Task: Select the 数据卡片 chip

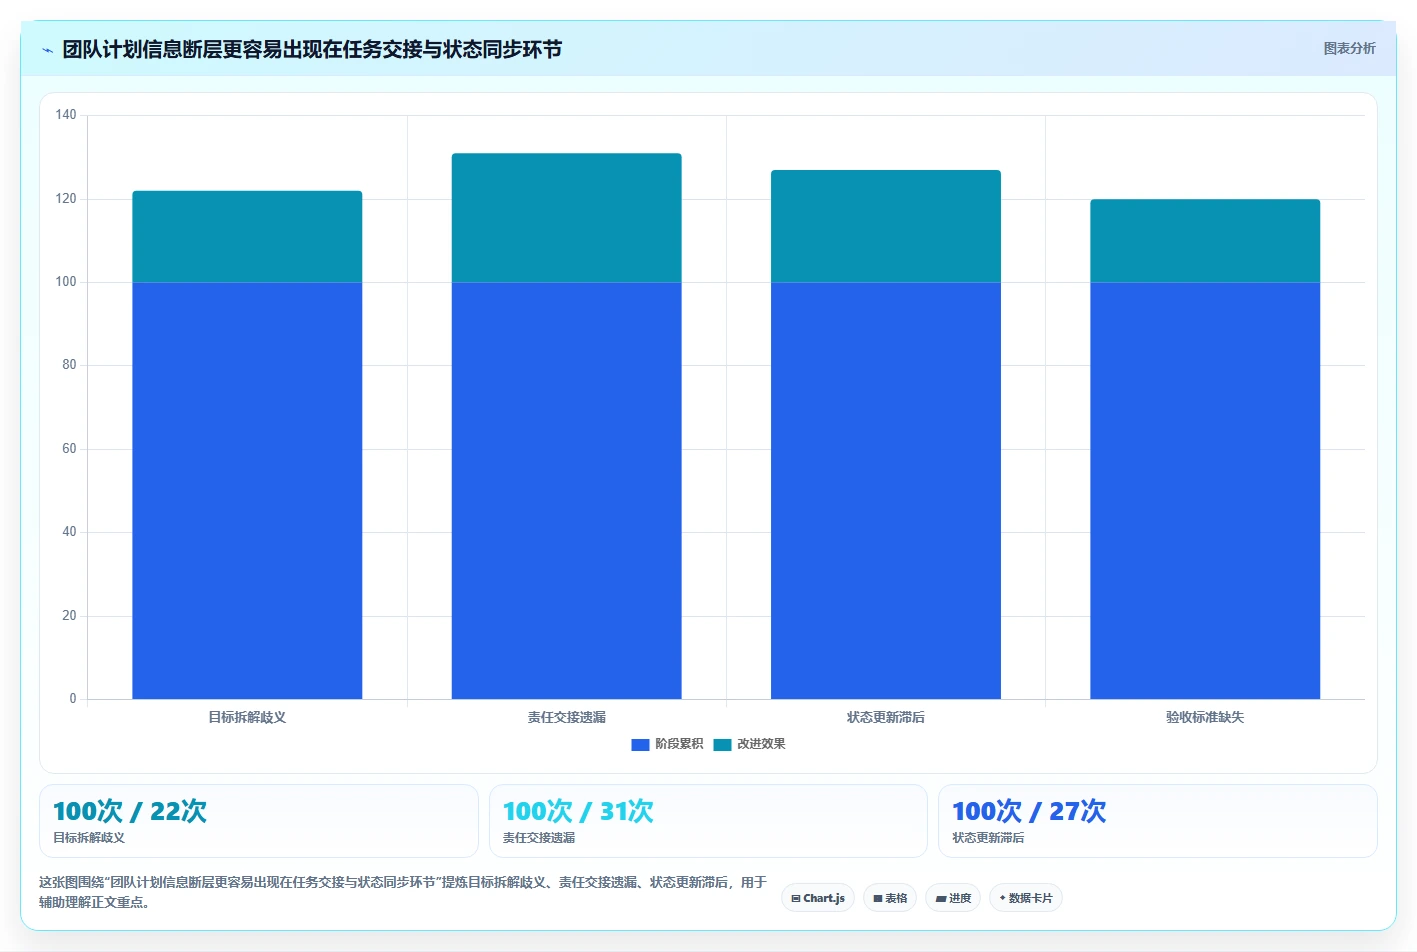Action: [x=1026, y=898]
